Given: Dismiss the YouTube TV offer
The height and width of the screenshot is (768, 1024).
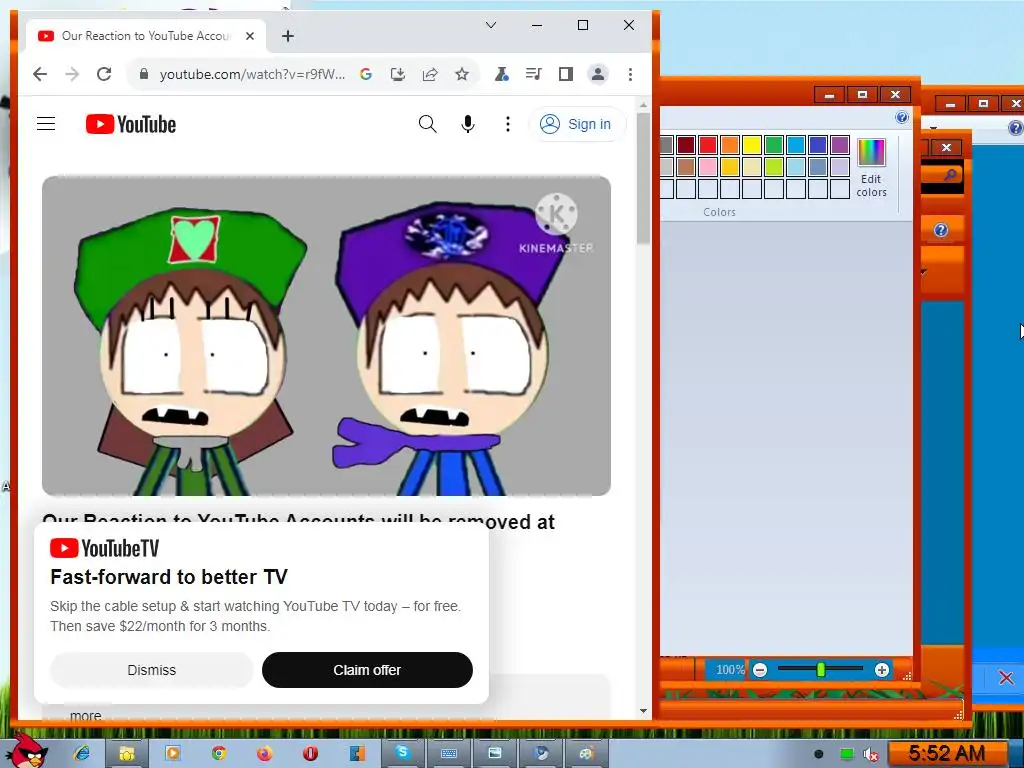Looking at the screenshot, I should coord(152,670).
